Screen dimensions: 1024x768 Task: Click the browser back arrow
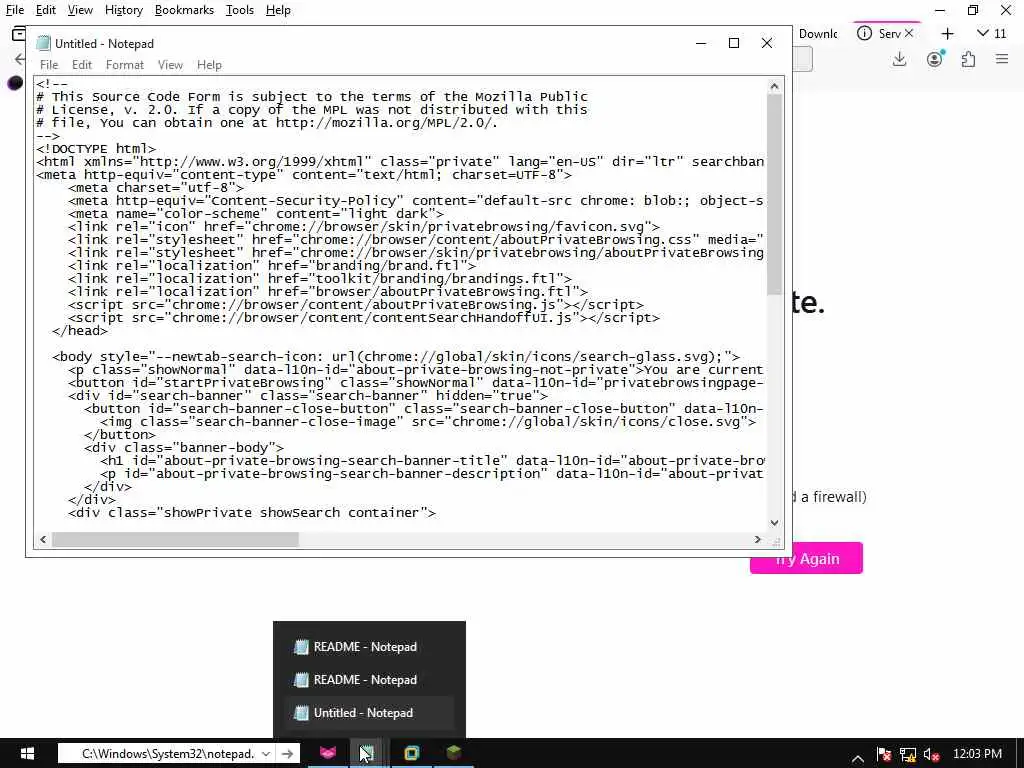click(x=20, y=59)
